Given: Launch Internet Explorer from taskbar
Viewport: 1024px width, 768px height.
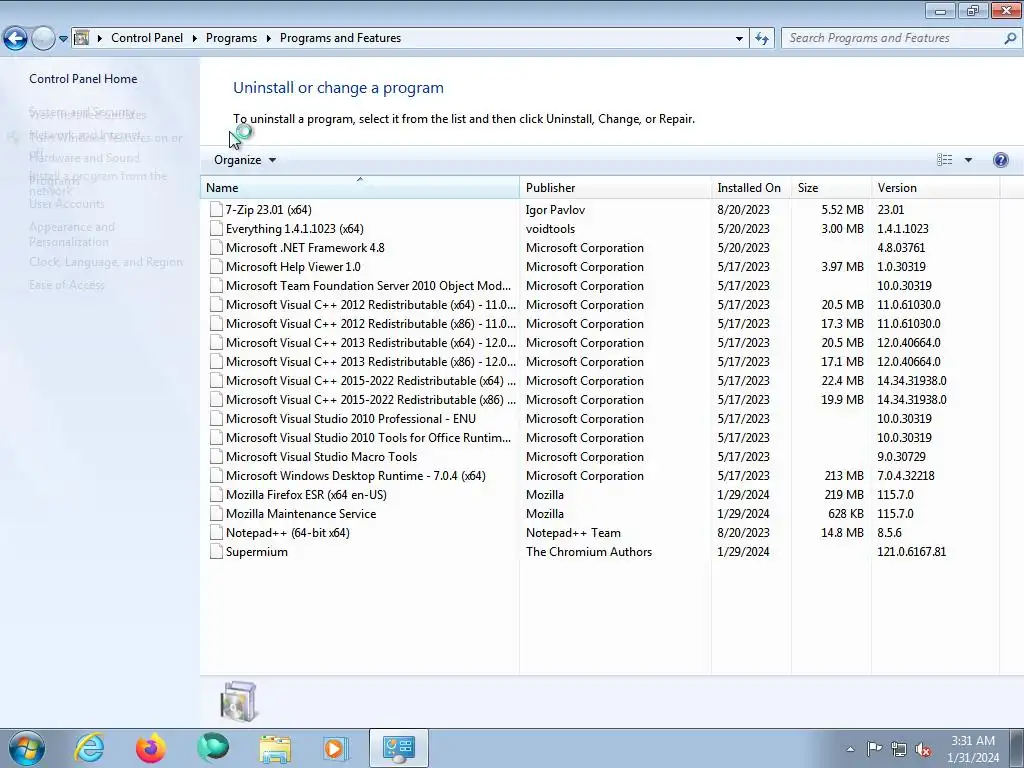Looking at the screenshot, I should (x=89, y=748).
